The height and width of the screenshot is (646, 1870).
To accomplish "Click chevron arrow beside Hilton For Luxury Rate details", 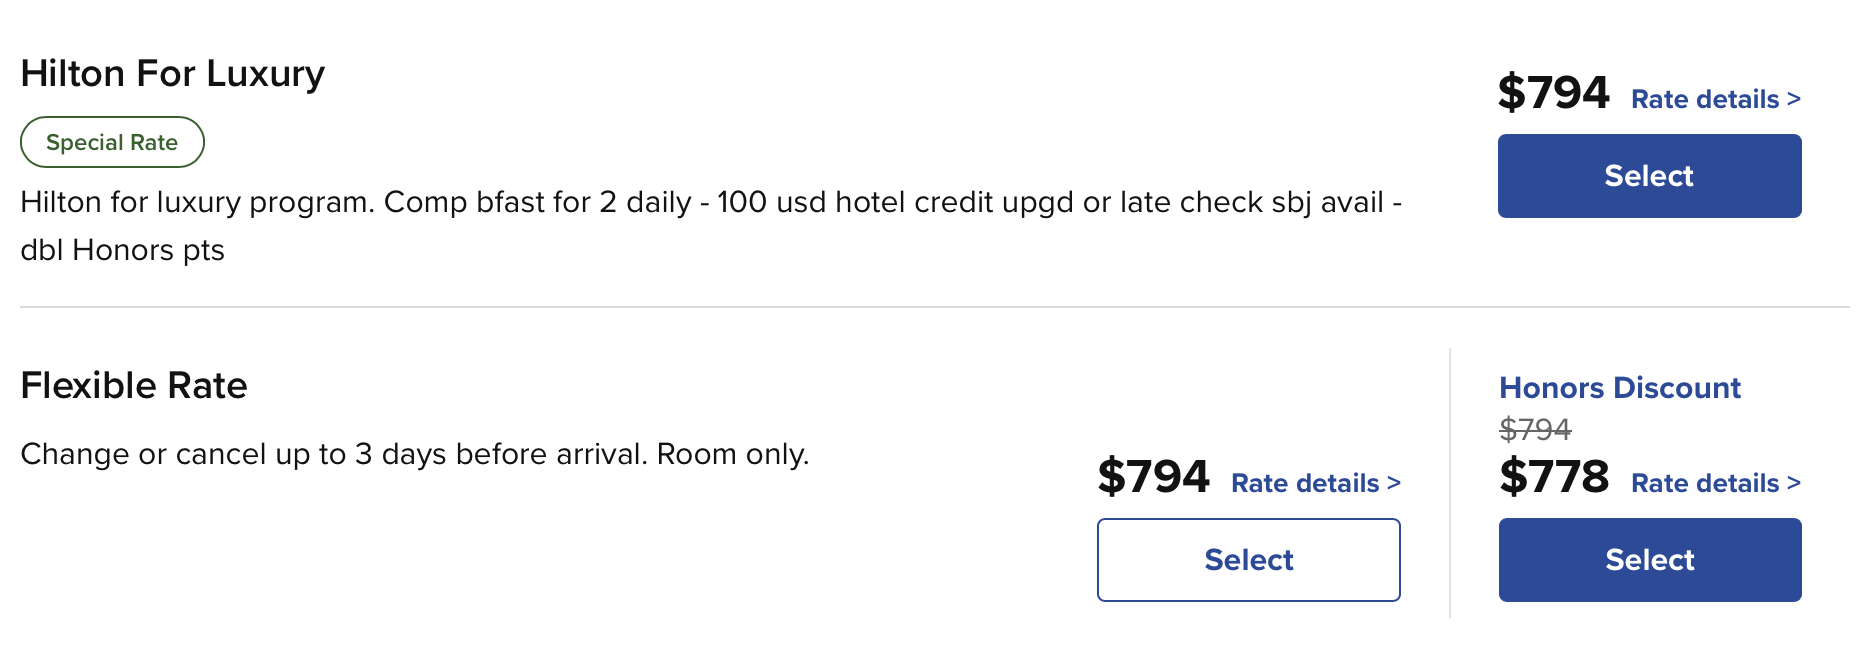I will click(1794, 99).
